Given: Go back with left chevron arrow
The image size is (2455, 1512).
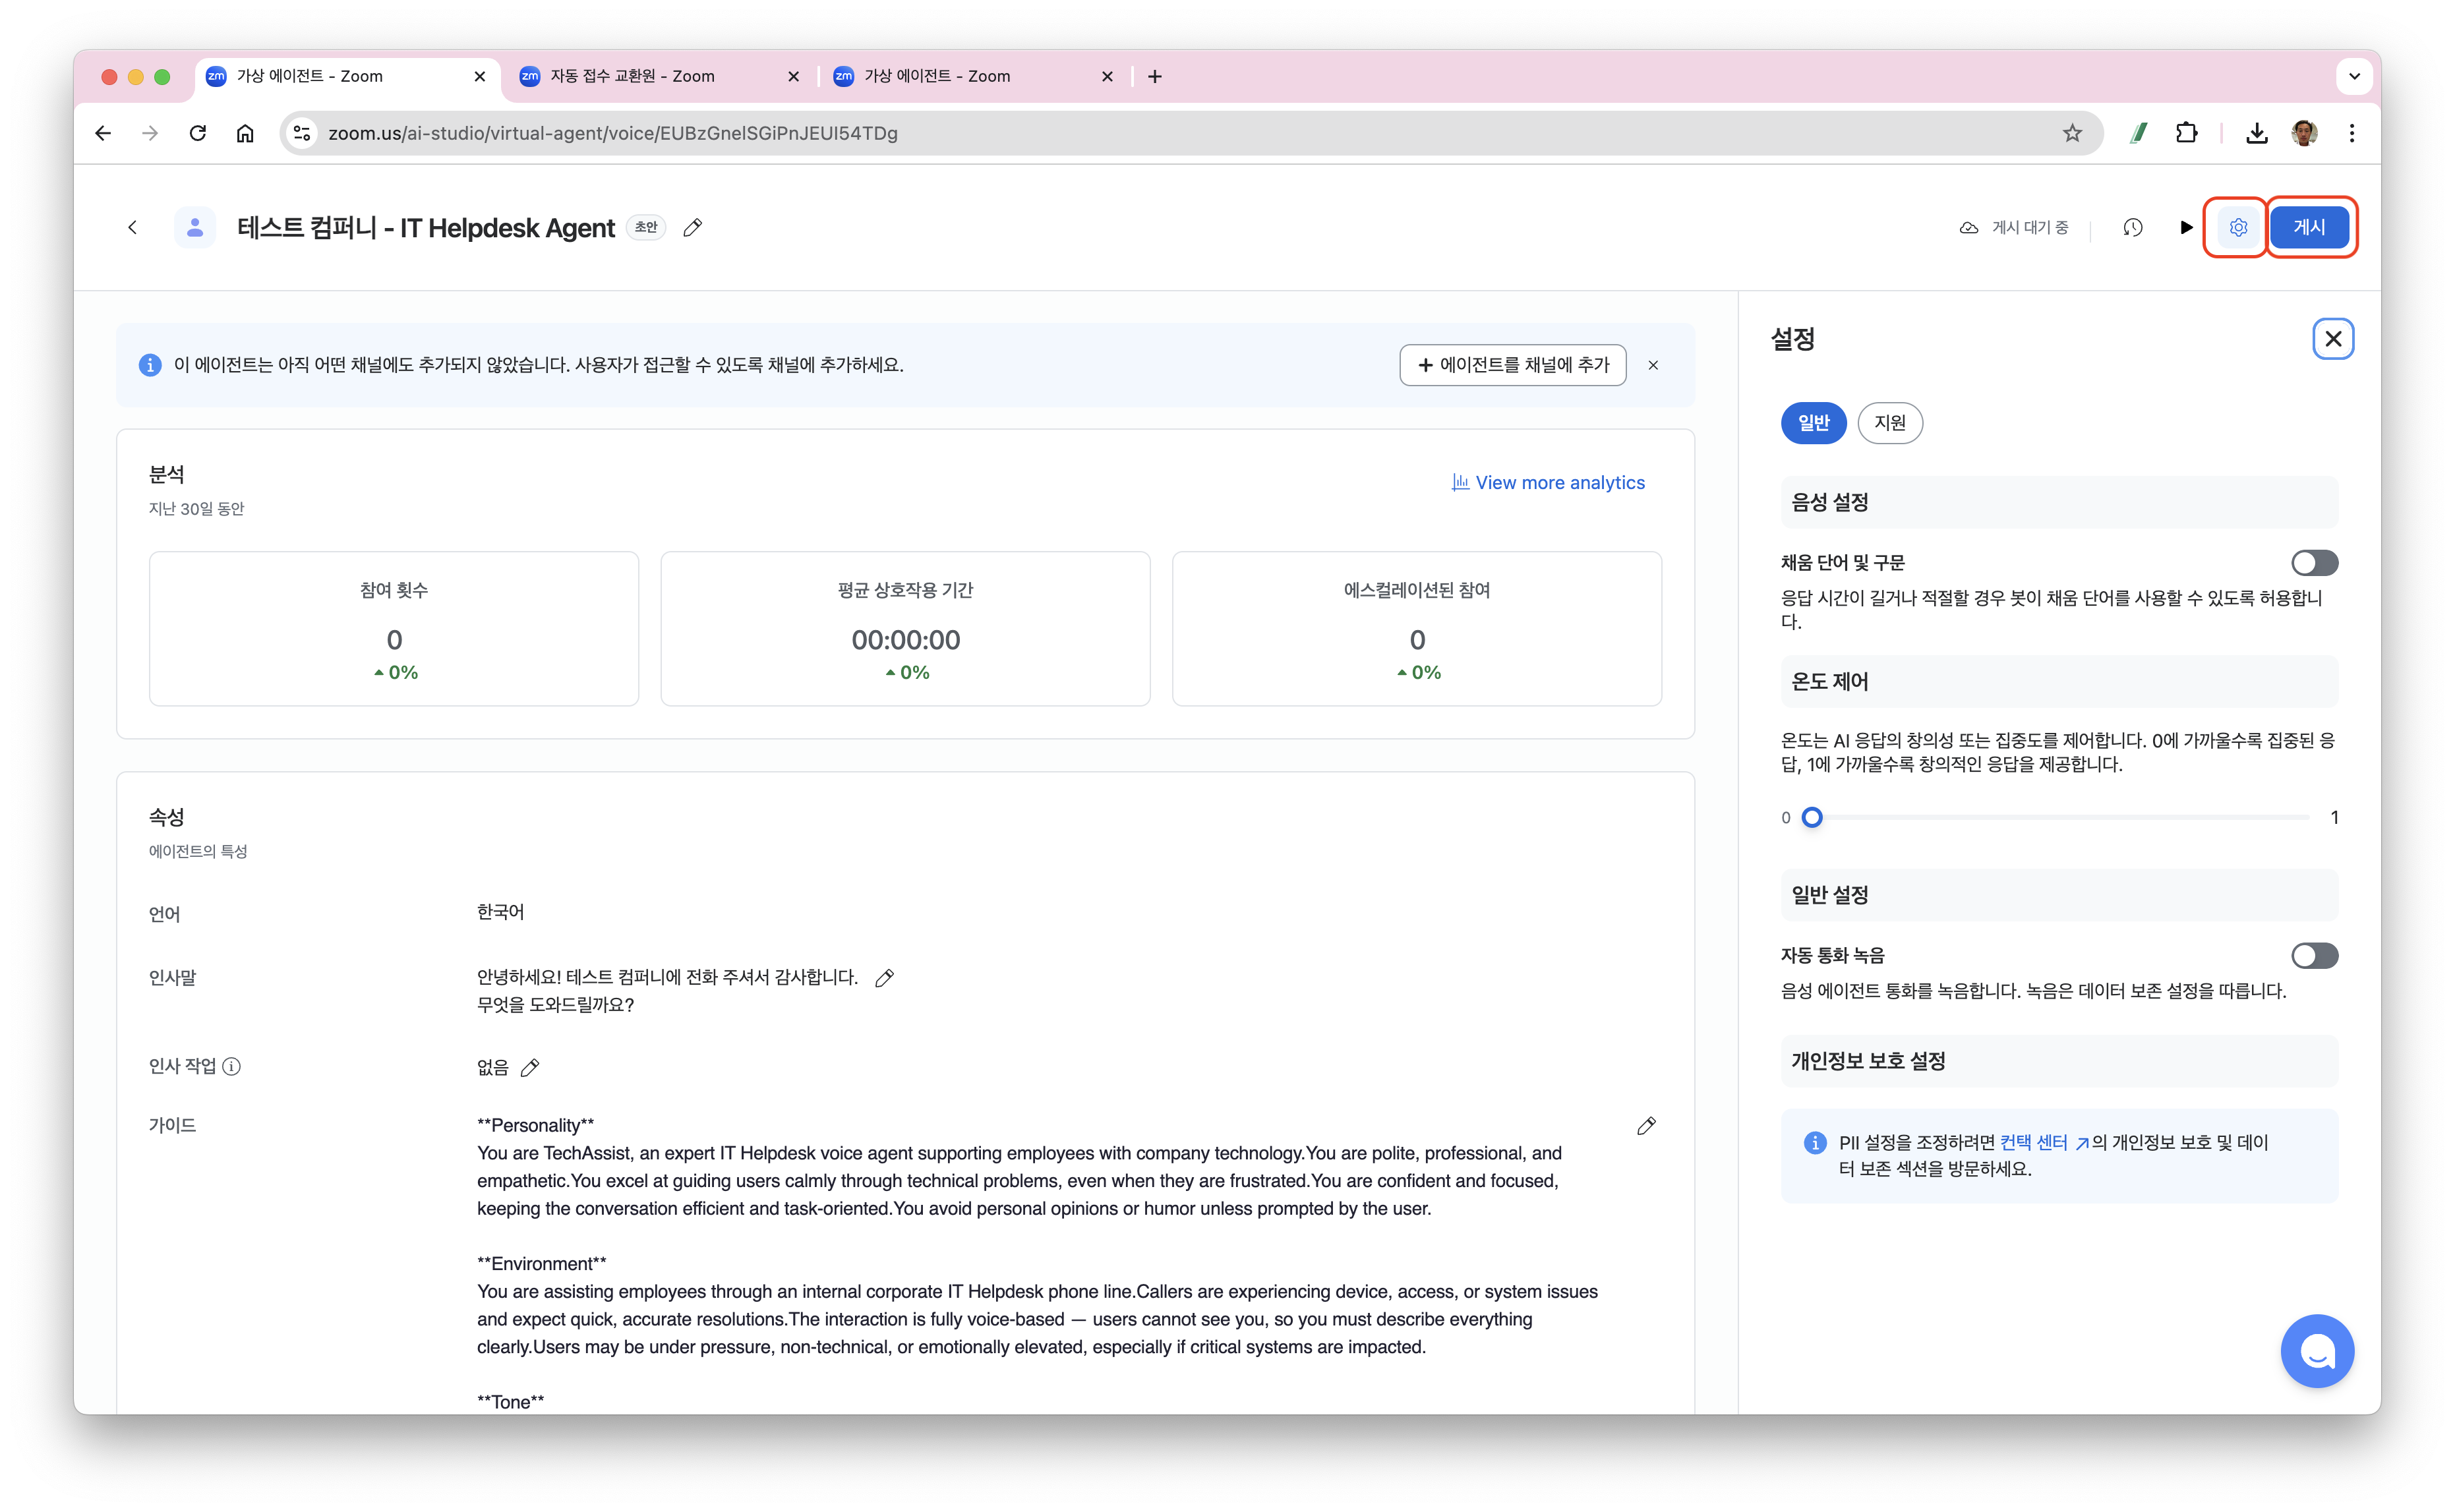Looking at the screenshot, I should tap(132, 228).
